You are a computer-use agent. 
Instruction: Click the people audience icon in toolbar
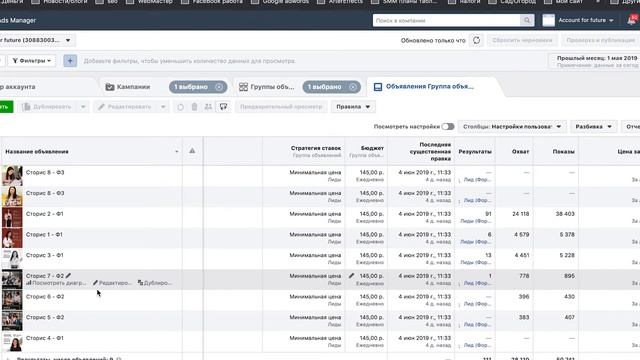[208, 107]
